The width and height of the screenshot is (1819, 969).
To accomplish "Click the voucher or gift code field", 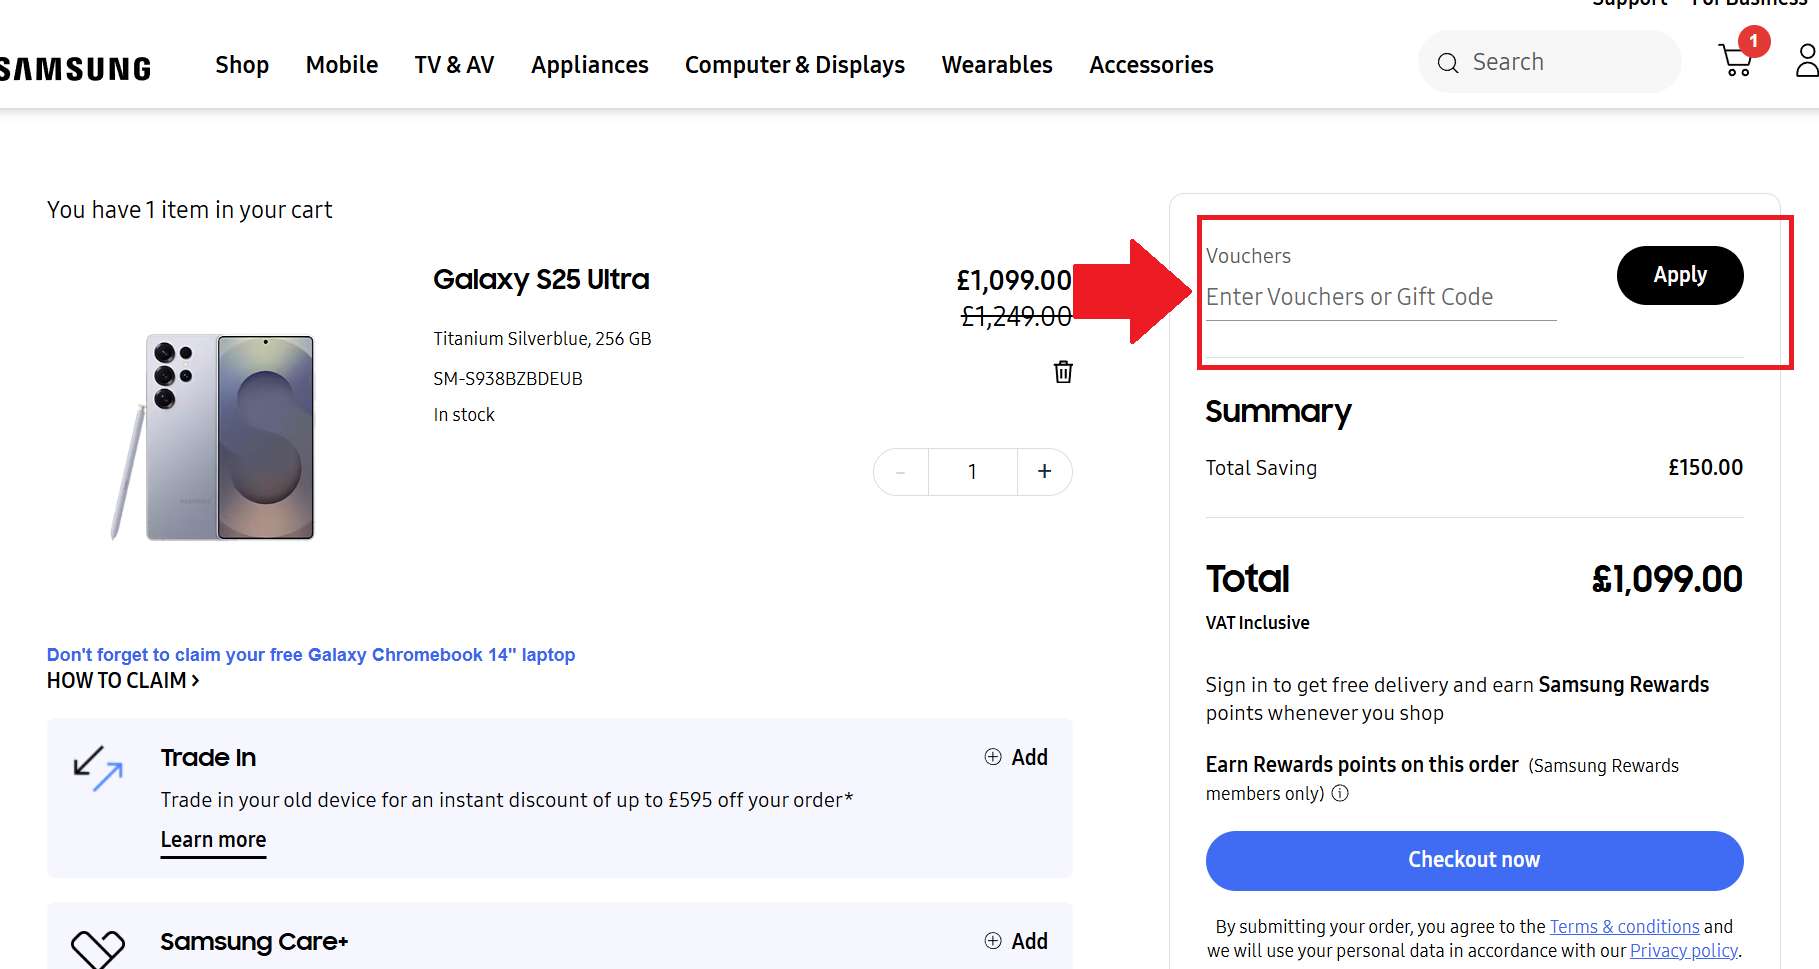I will point(1381,297).
